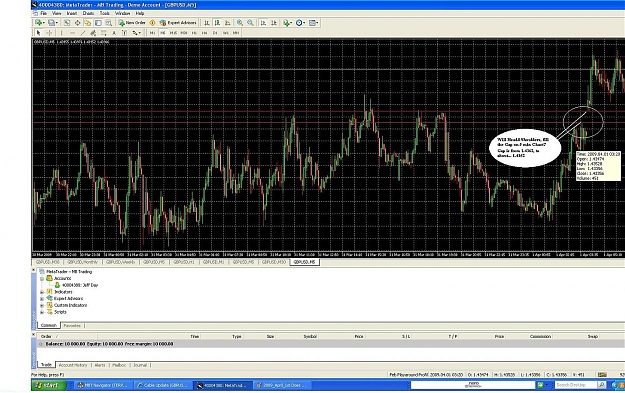Image resolution: width=625 pixels, height=393 pixels.
Task: Switch to the Account History tab
Action: [73, 365]
